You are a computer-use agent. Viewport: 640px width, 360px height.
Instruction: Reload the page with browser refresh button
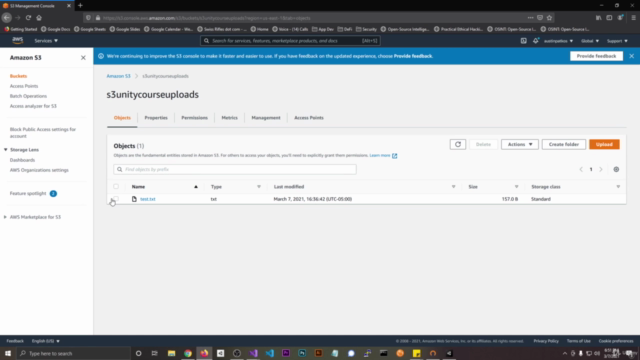click(x=28, y=18)
